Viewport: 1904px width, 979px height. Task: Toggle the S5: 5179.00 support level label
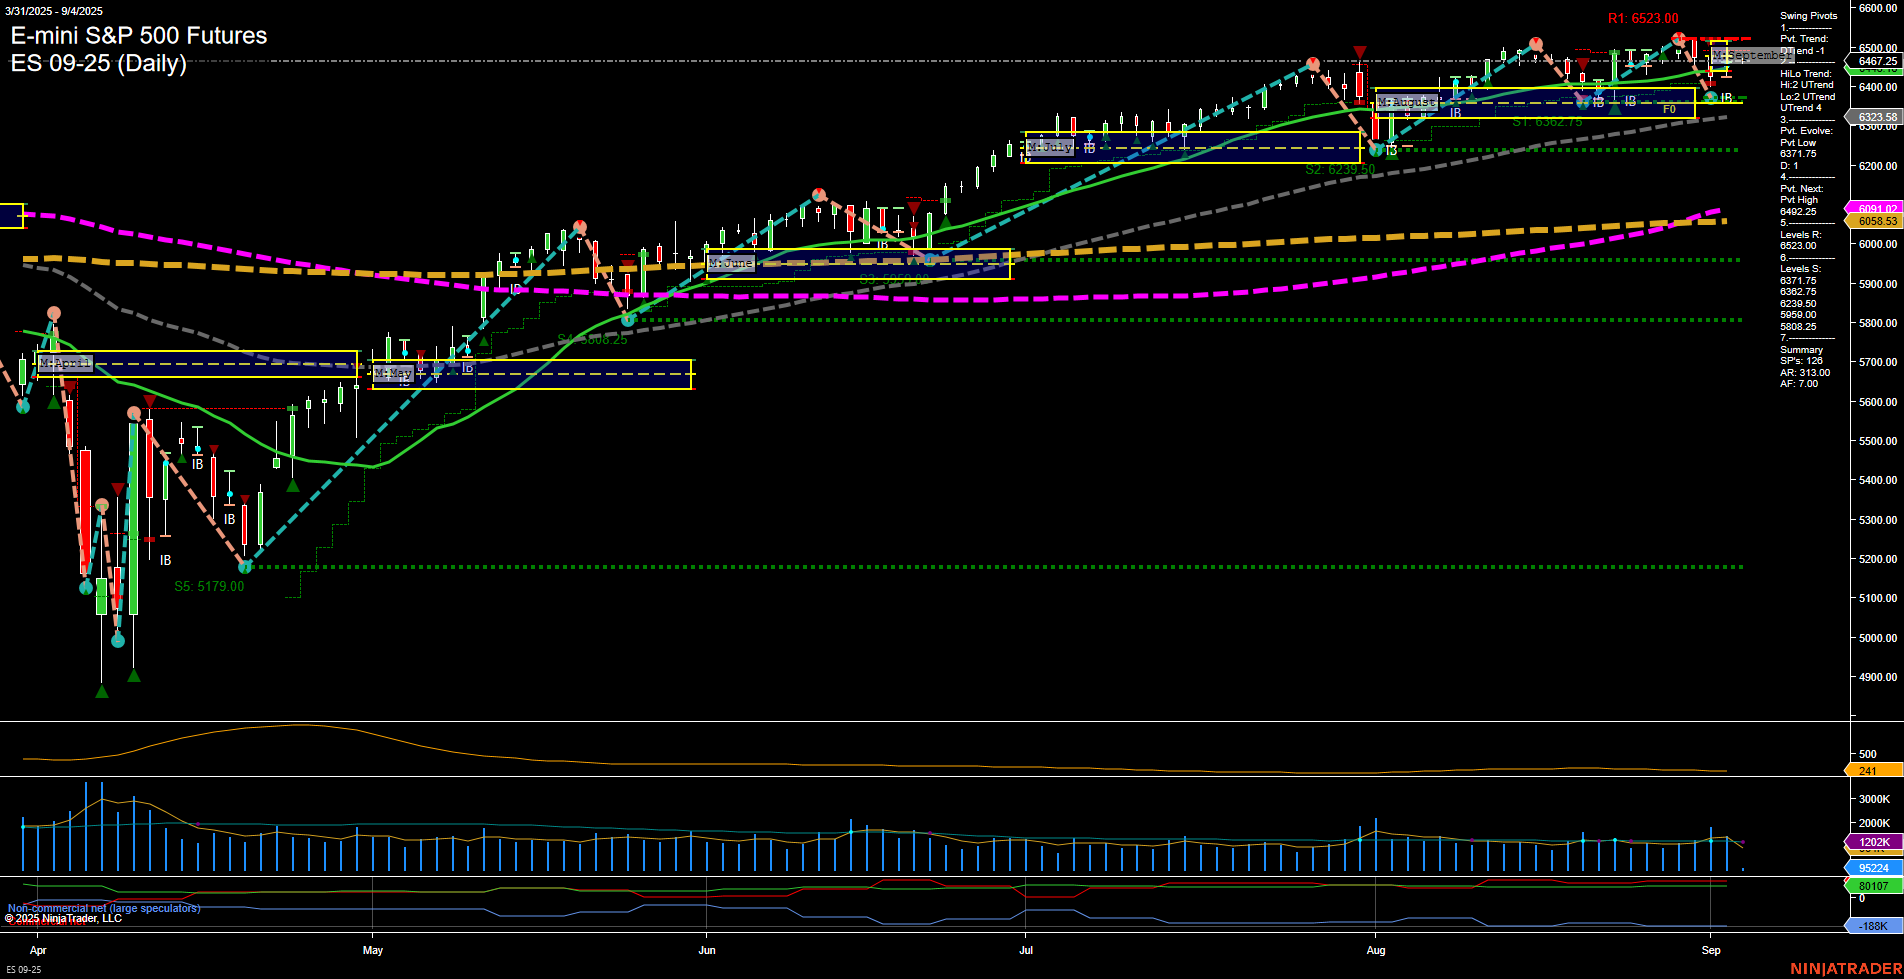[x=210, y=587]
